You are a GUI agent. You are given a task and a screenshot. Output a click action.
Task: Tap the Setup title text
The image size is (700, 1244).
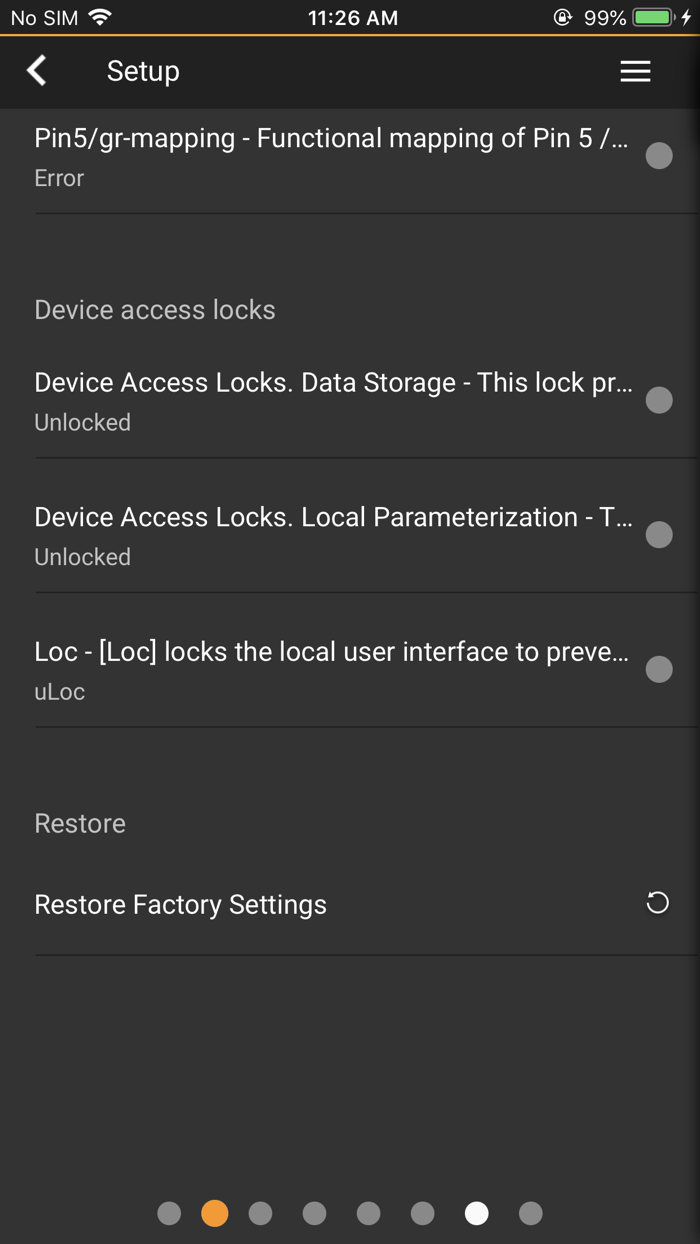[143, 71]
